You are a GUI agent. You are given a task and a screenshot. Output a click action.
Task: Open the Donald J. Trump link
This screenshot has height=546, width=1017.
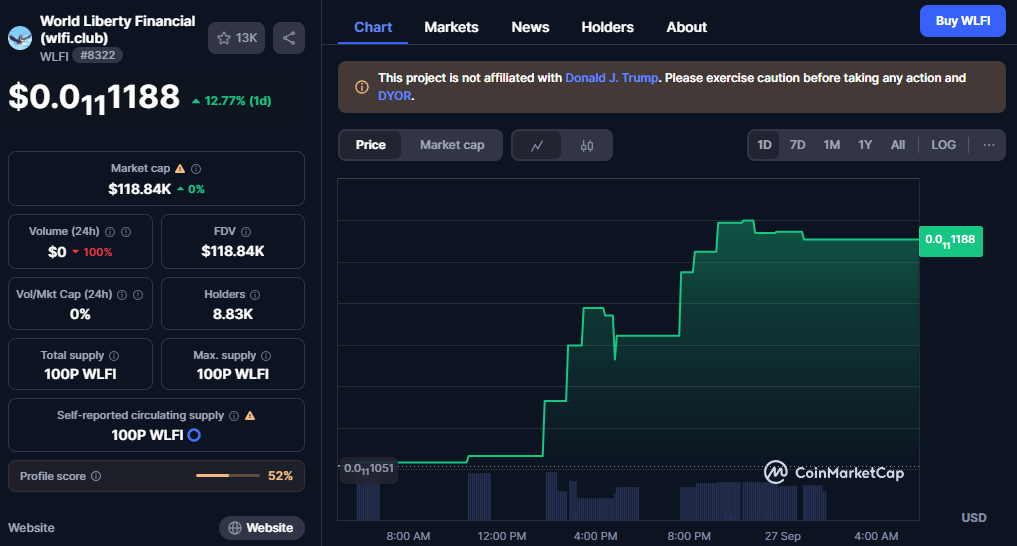[611, 78]
